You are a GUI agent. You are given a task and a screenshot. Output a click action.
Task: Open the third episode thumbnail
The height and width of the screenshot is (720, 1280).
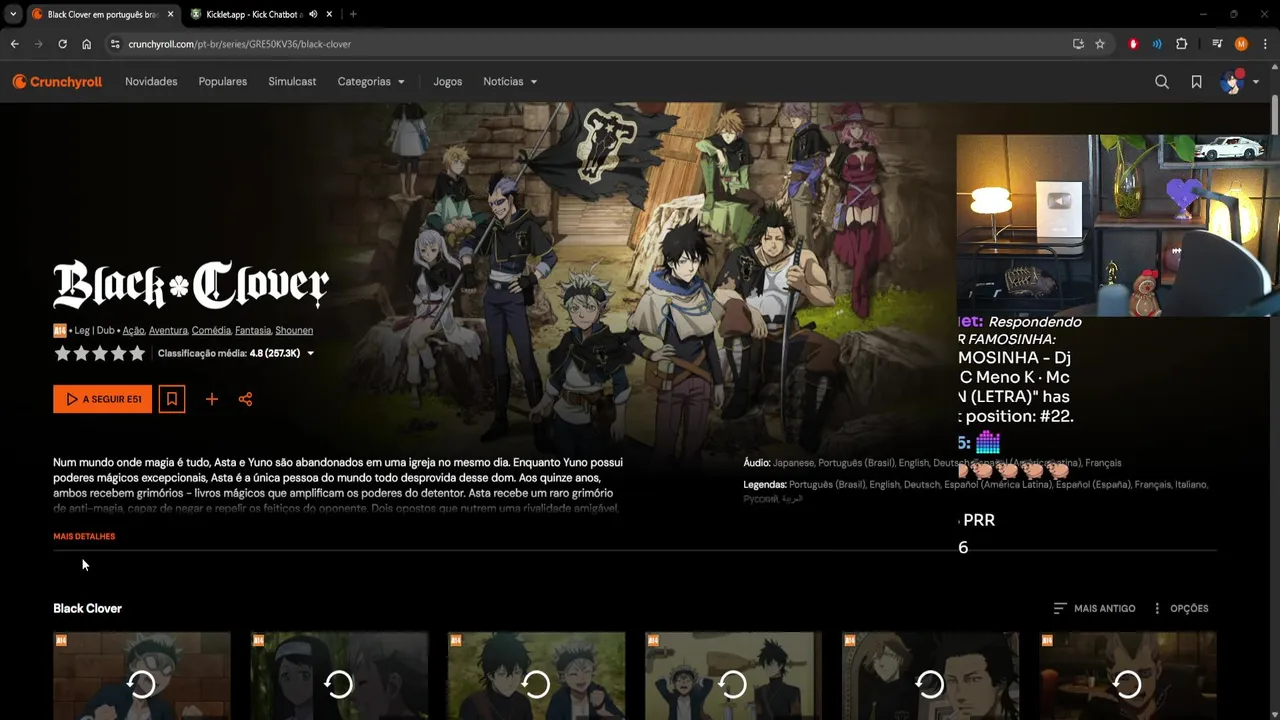pyautogui.click(x=536, y=676)
